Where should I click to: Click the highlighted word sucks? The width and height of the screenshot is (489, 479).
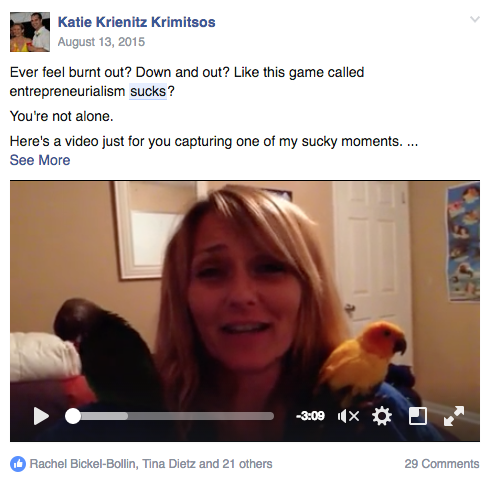(148, 91)
